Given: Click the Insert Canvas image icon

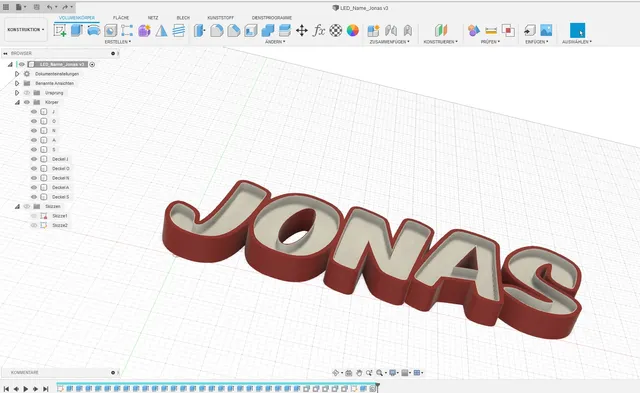Looking at the screenshot, I should (546, 31).
